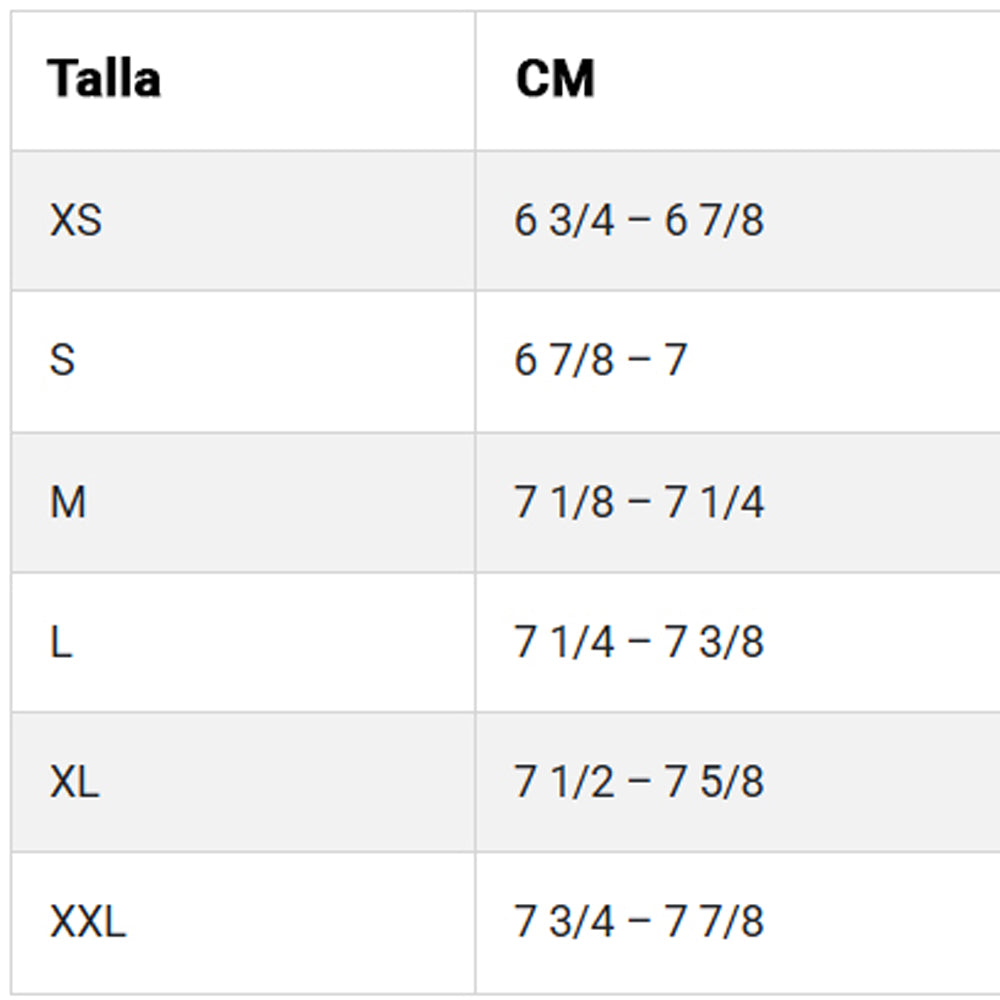Click the 7 3/8 value in L row

(x=714, y=641)
